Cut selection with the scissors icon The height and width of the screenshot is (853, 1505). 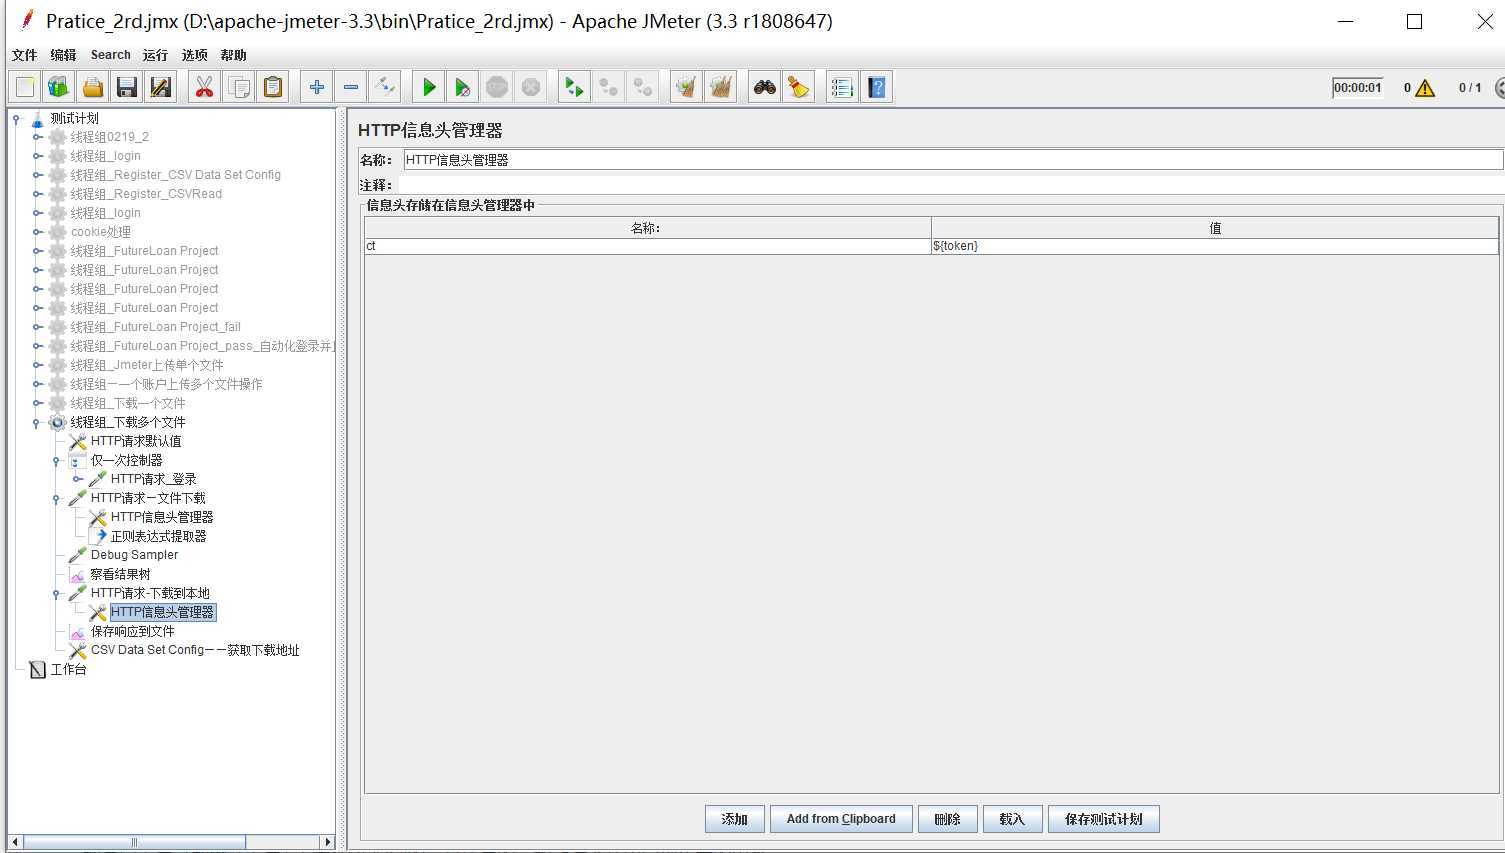(205, 88)
